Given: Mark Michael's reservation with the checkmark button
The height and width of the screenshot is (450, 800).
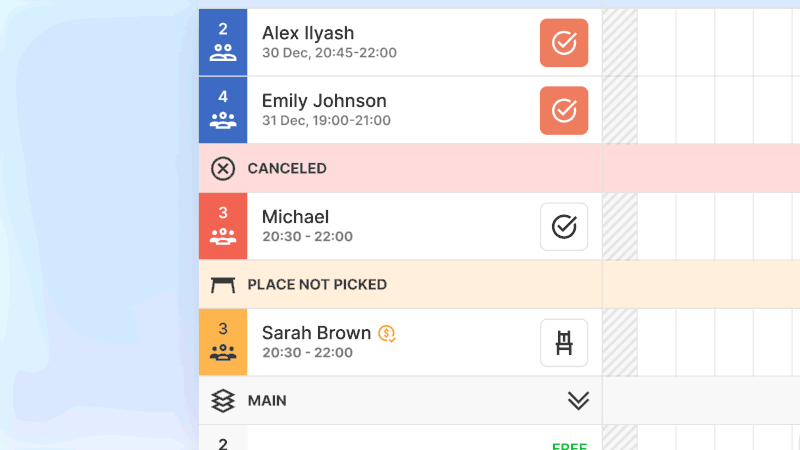Looking at the screenshot, I should point(564,227).
